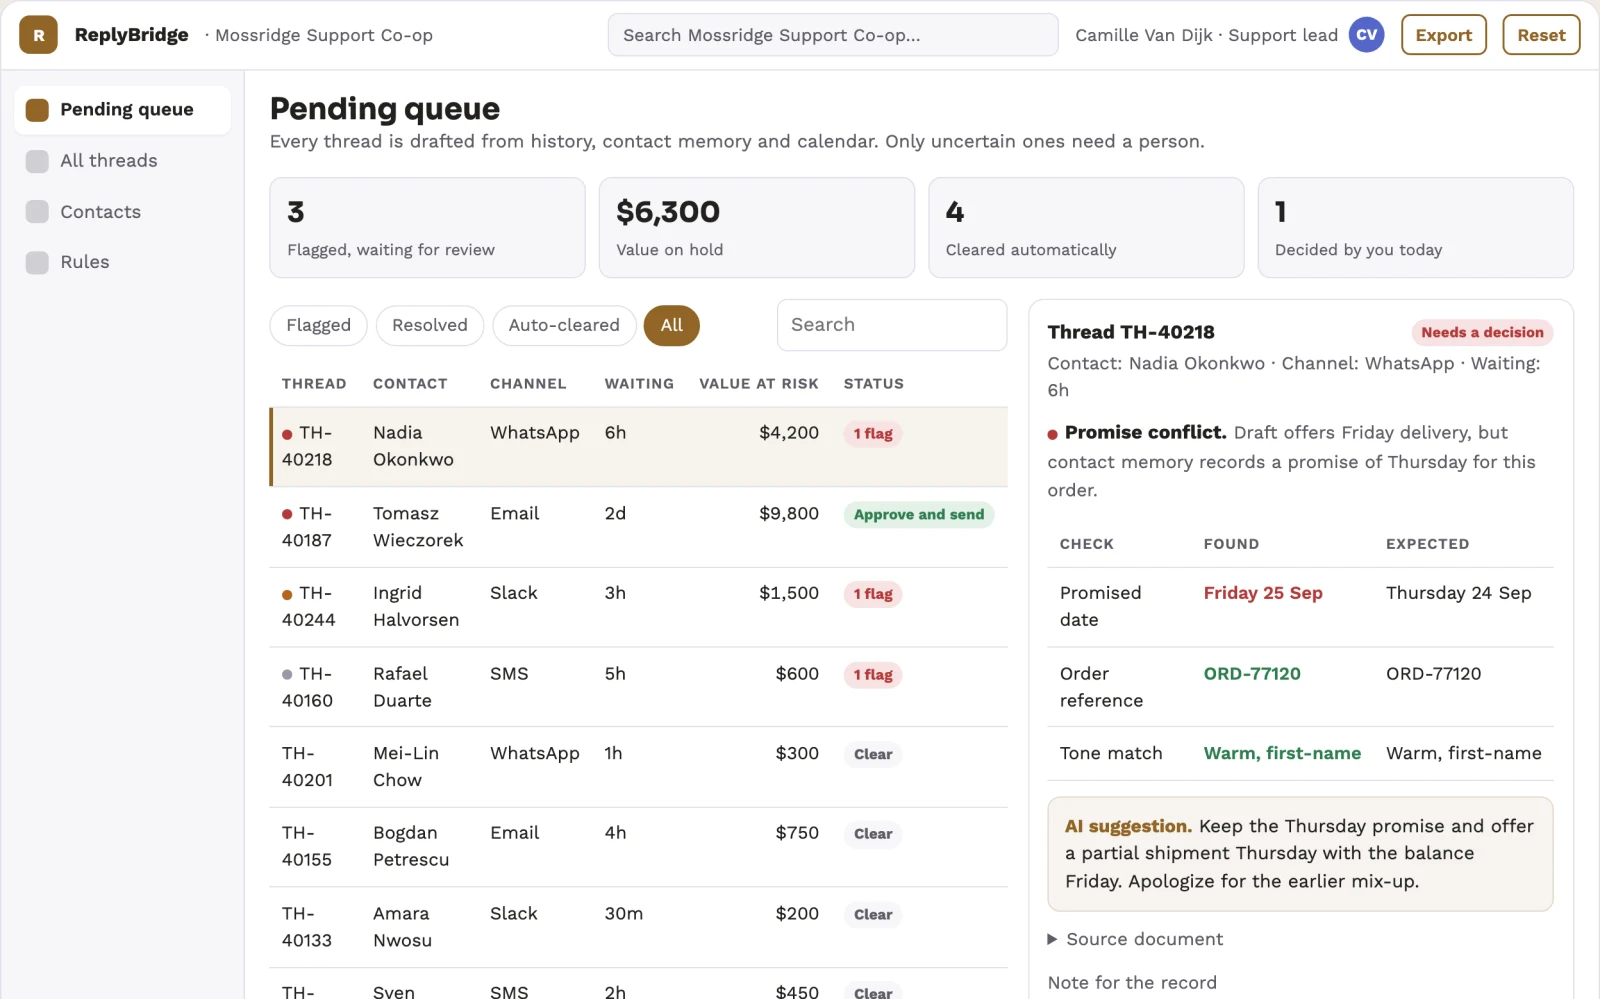This screenshot has height=999, width=1600.
Task: Click the Flagged, waiting for review card
Action: pos(427,228)
